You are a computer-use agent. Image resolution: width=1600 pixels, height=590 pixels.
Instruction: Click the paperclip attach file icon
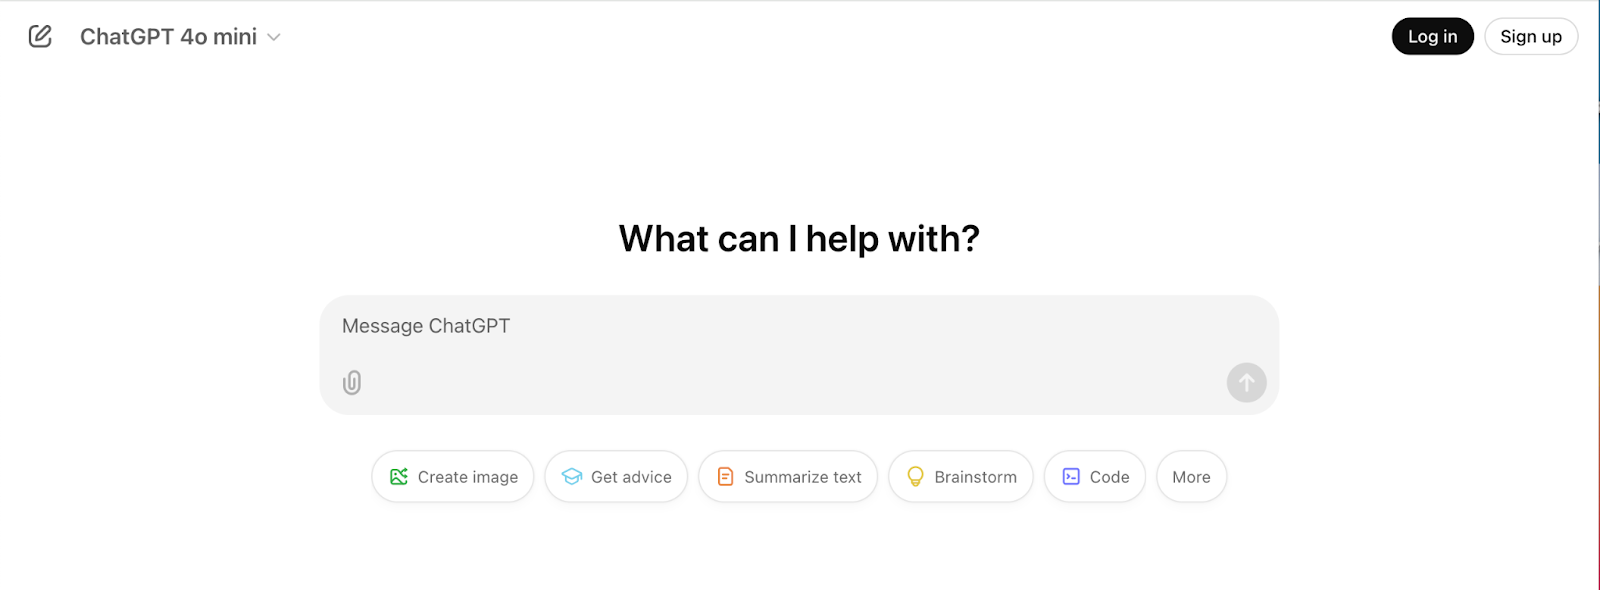(x=352, y=383)
